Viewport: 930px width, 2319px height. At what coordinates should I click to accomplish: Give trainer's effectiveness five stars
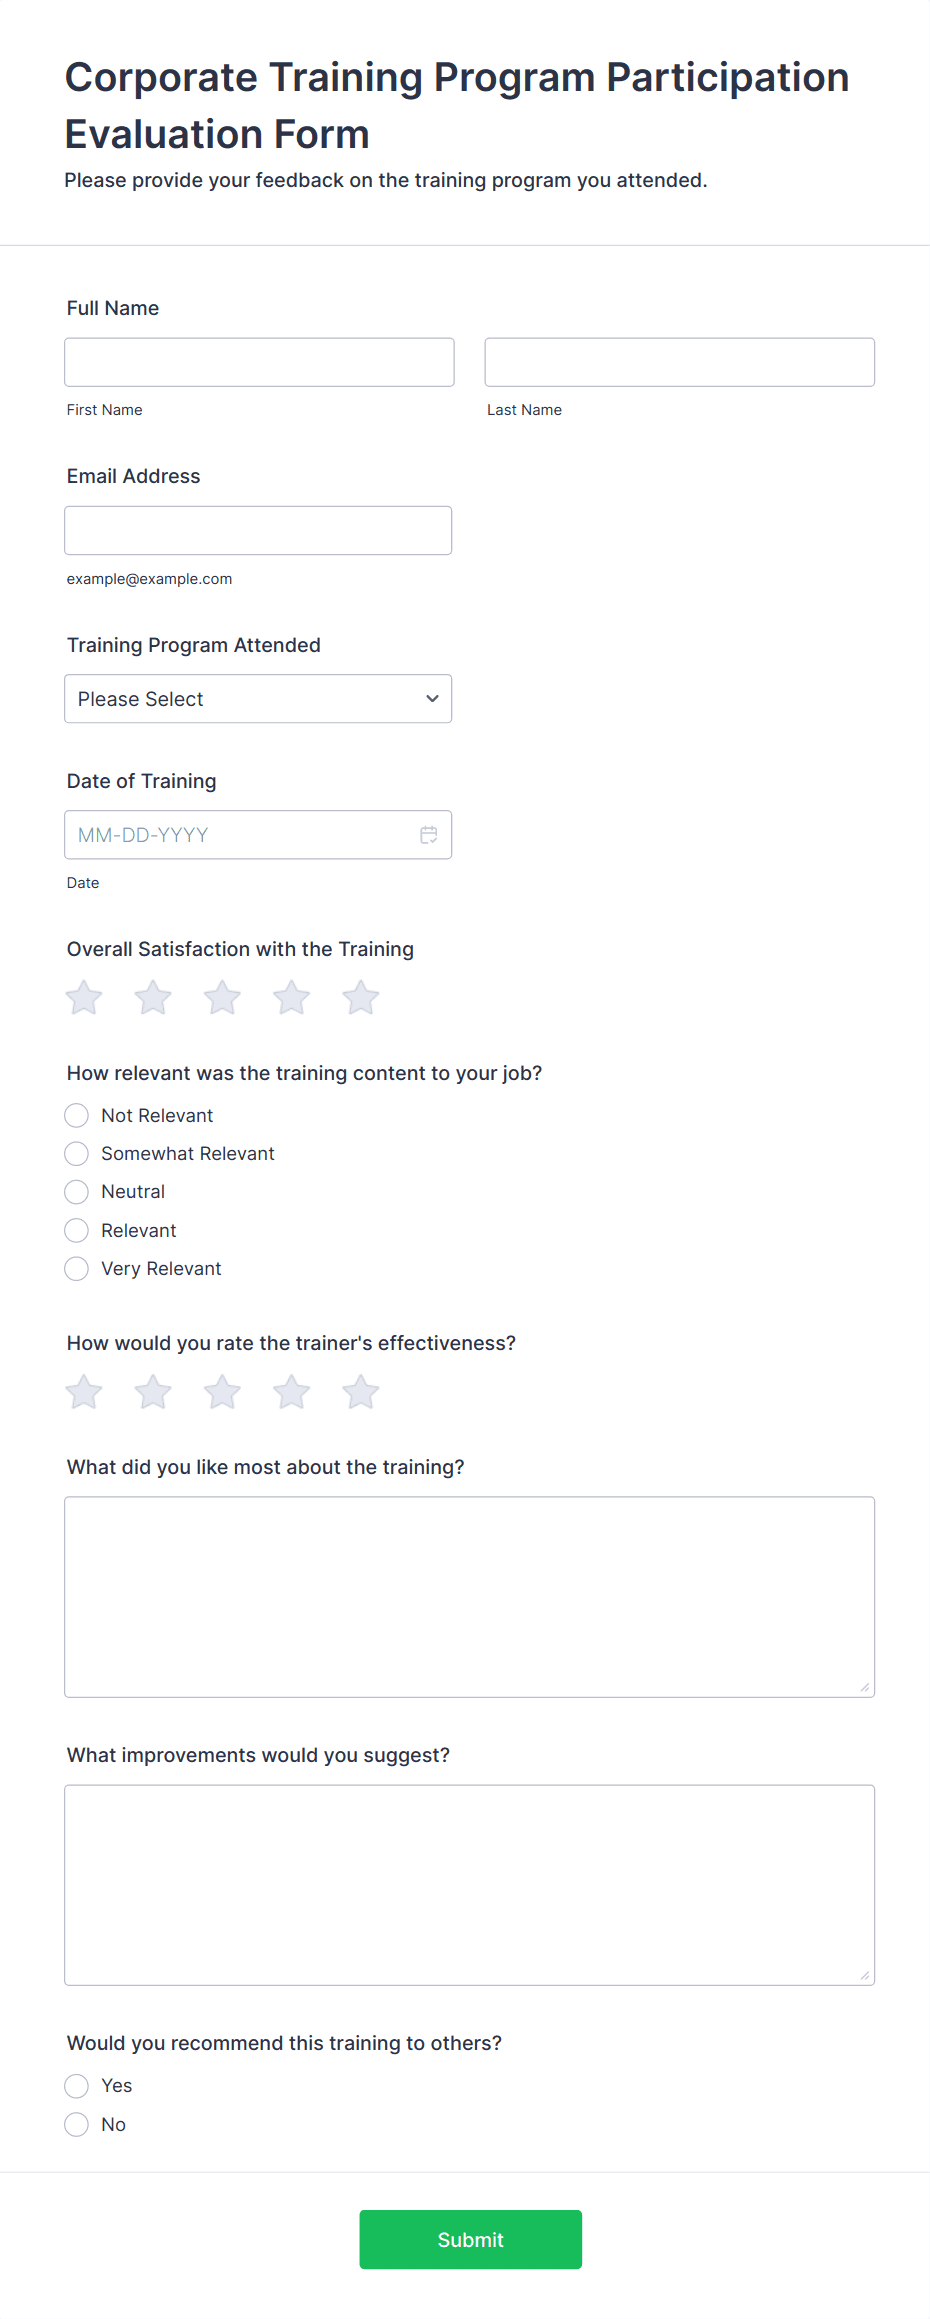pos(360,1392)
